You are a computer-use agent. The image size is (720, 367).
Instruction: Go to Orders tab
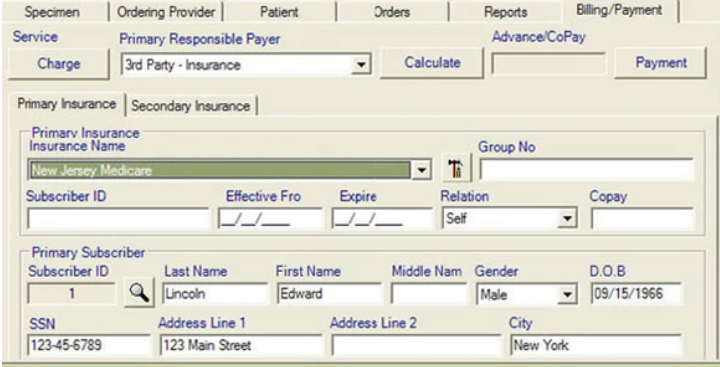[x=392, y=11]
